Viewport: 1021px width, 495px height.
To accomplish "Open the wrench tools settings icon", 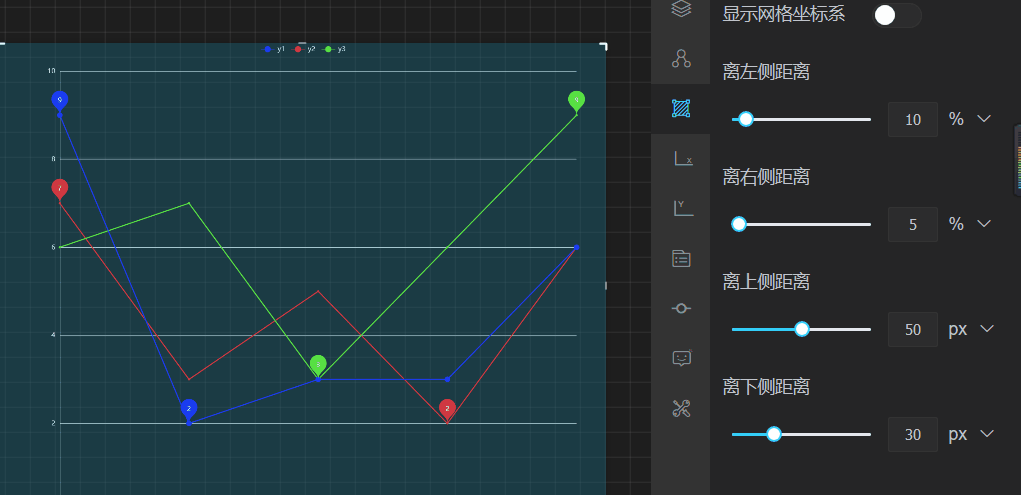I will click(681, 408).
